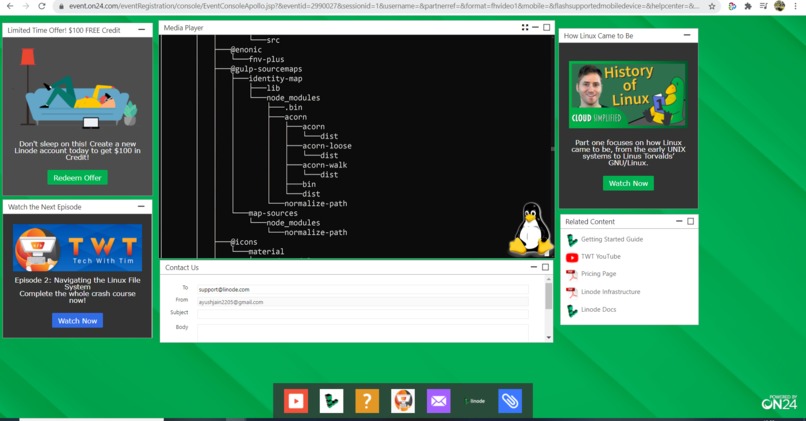Viewport: 806px width, 421px height.
Task: Click the Body text area
Action: point(362,332)
